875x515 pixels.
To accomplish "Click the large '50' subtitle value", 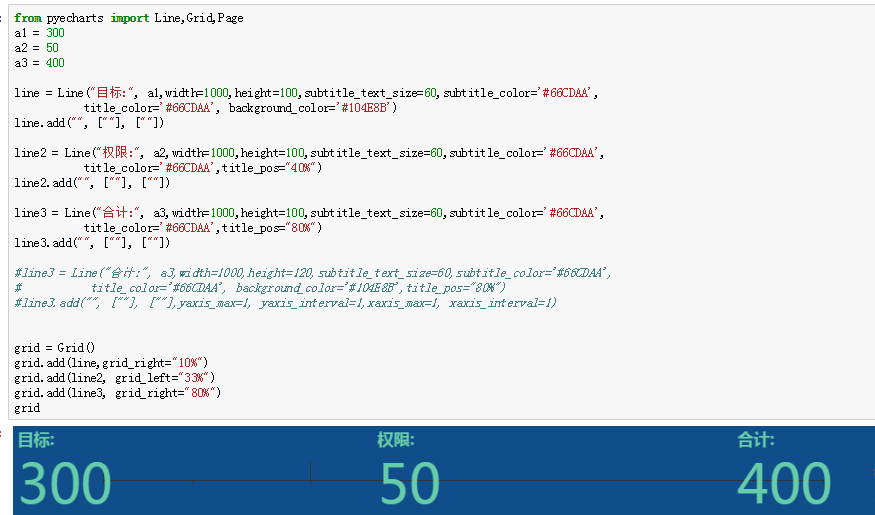I will tap(410, 483).
